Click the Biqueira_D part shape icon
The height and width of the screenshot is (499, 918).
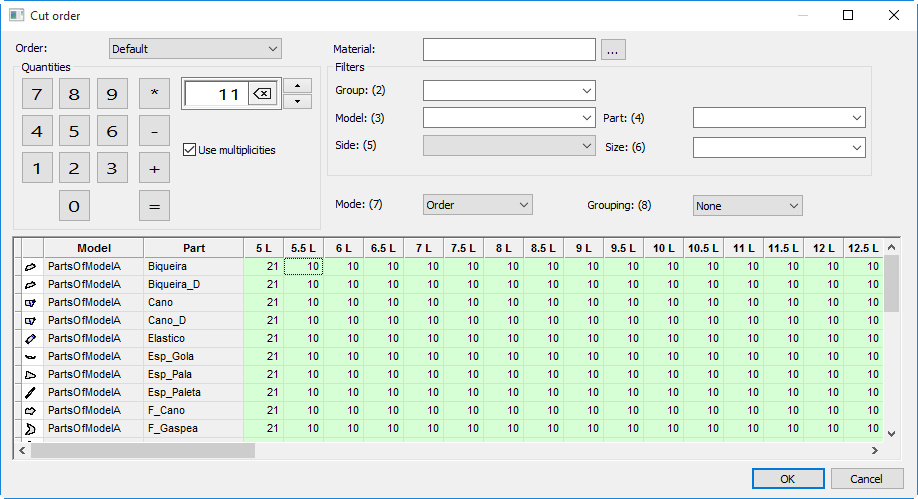[x=30, y=285]
